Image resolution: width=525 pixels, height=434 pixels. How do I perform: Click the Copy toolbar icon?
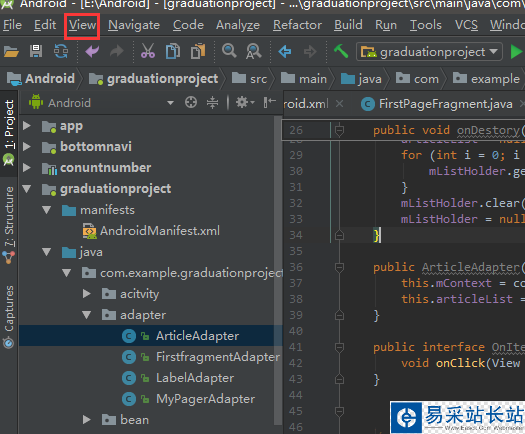pos(173,52)
